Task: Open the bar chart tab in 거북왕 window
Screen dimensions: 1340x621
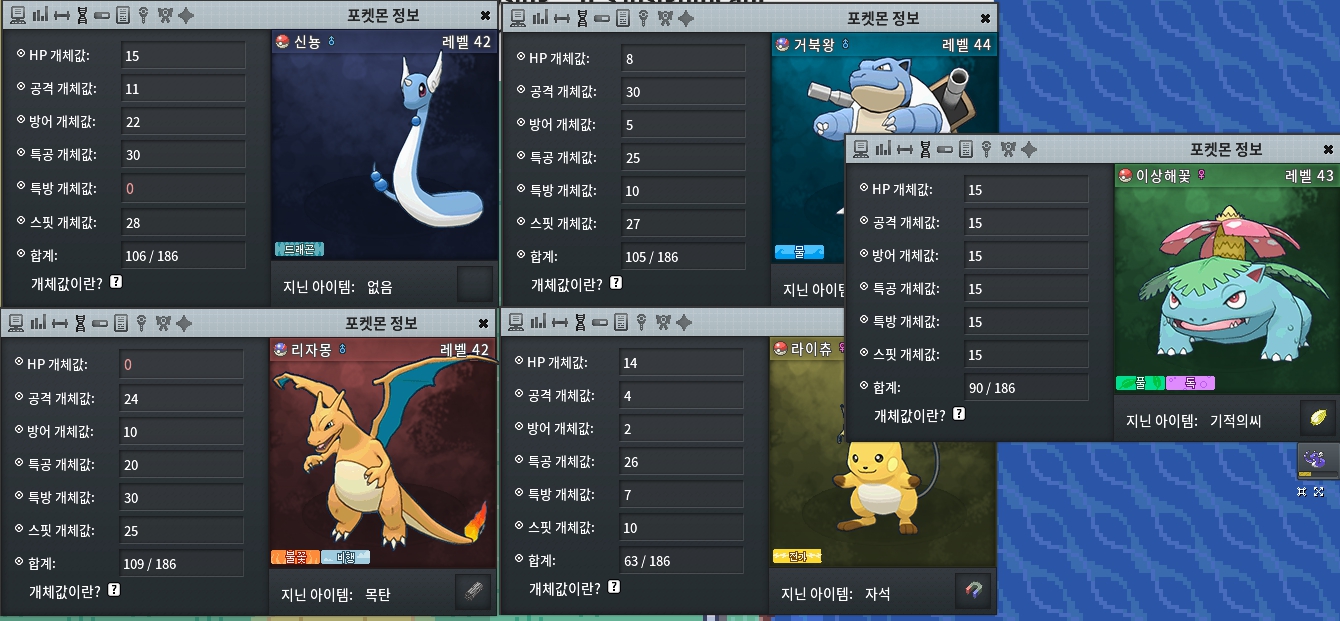Action: coord(539,18)
